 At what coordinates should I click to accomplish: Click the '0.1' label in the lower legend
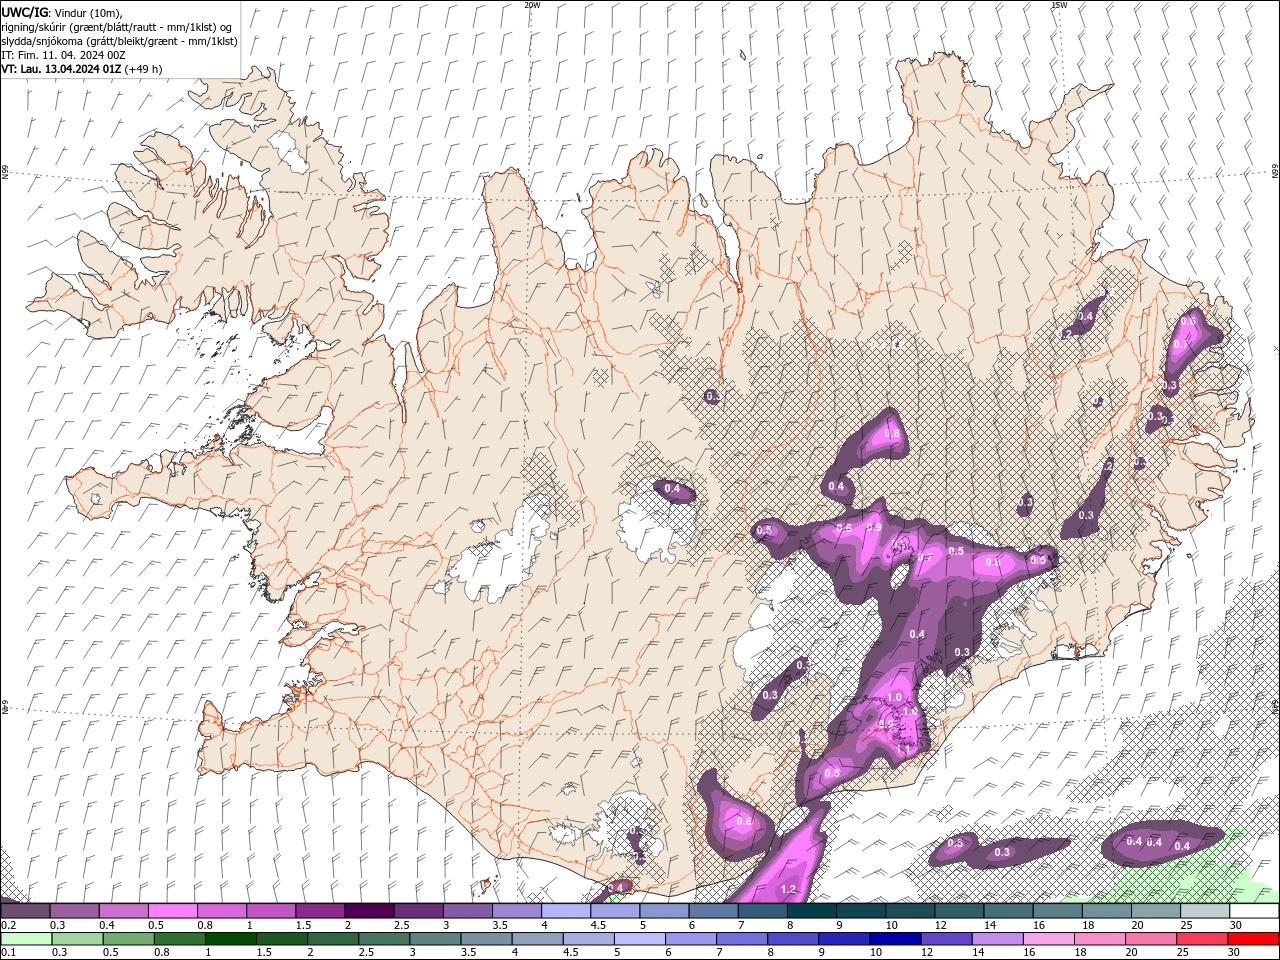8,952
